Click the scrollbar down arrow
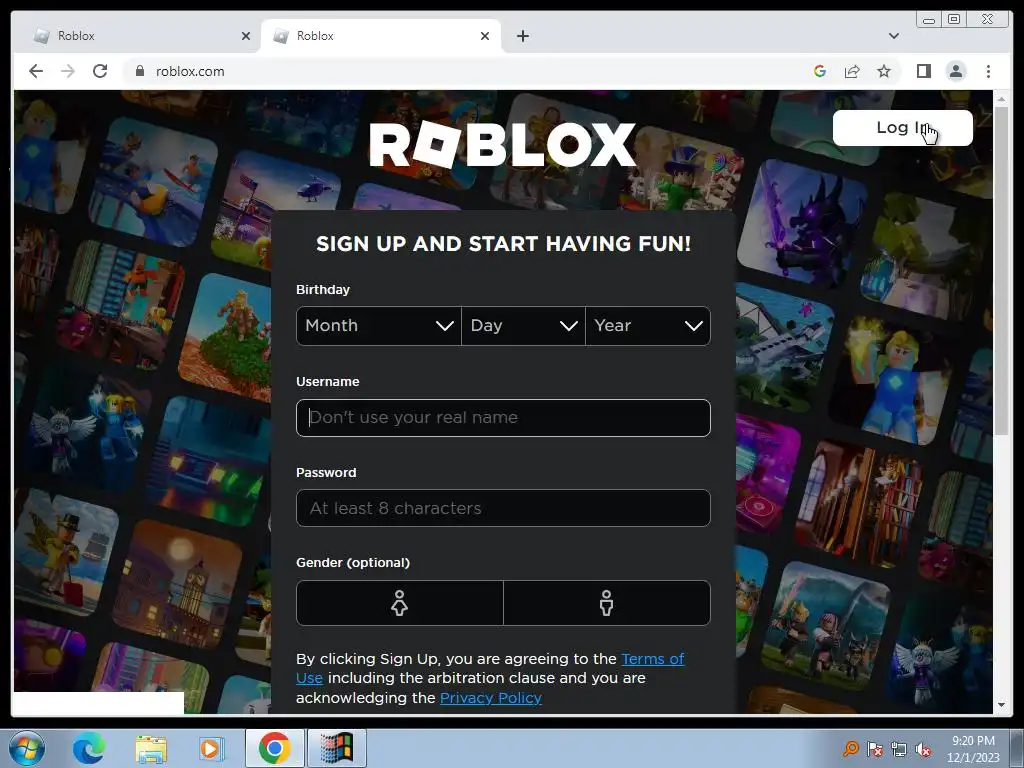Screen dimensions: 1024x768 [x=1001, y=705]
